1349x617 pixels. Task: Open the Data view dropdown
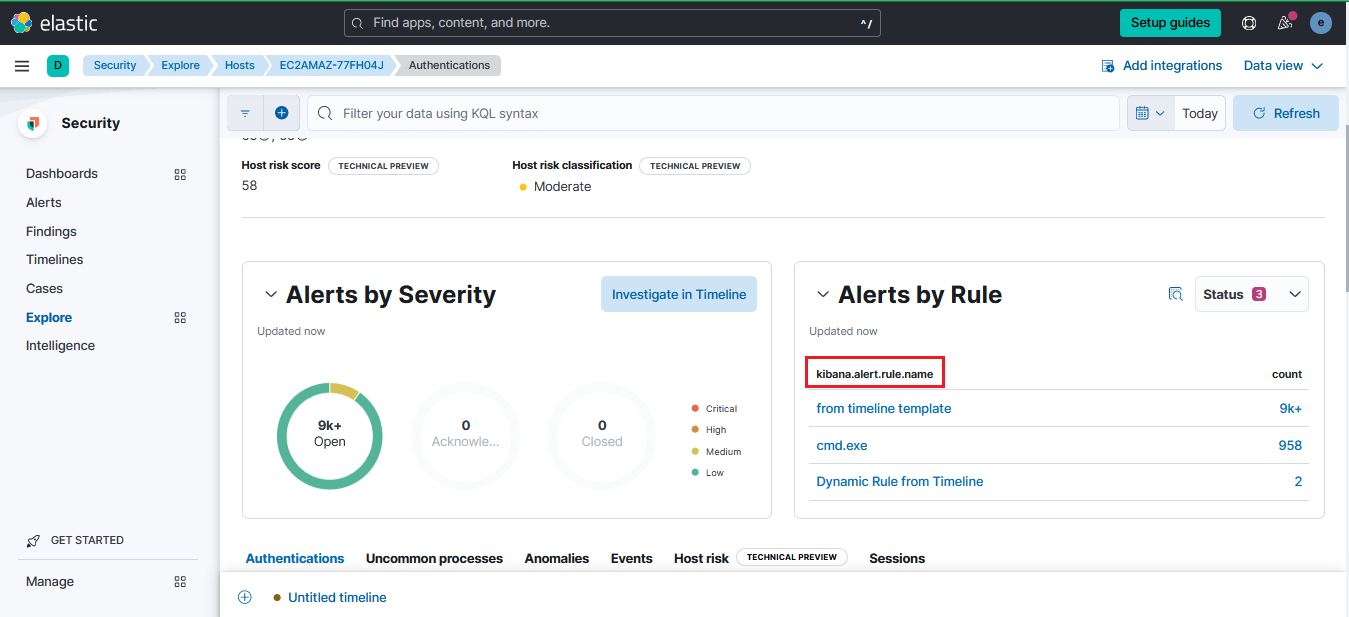click(1283, 65)
